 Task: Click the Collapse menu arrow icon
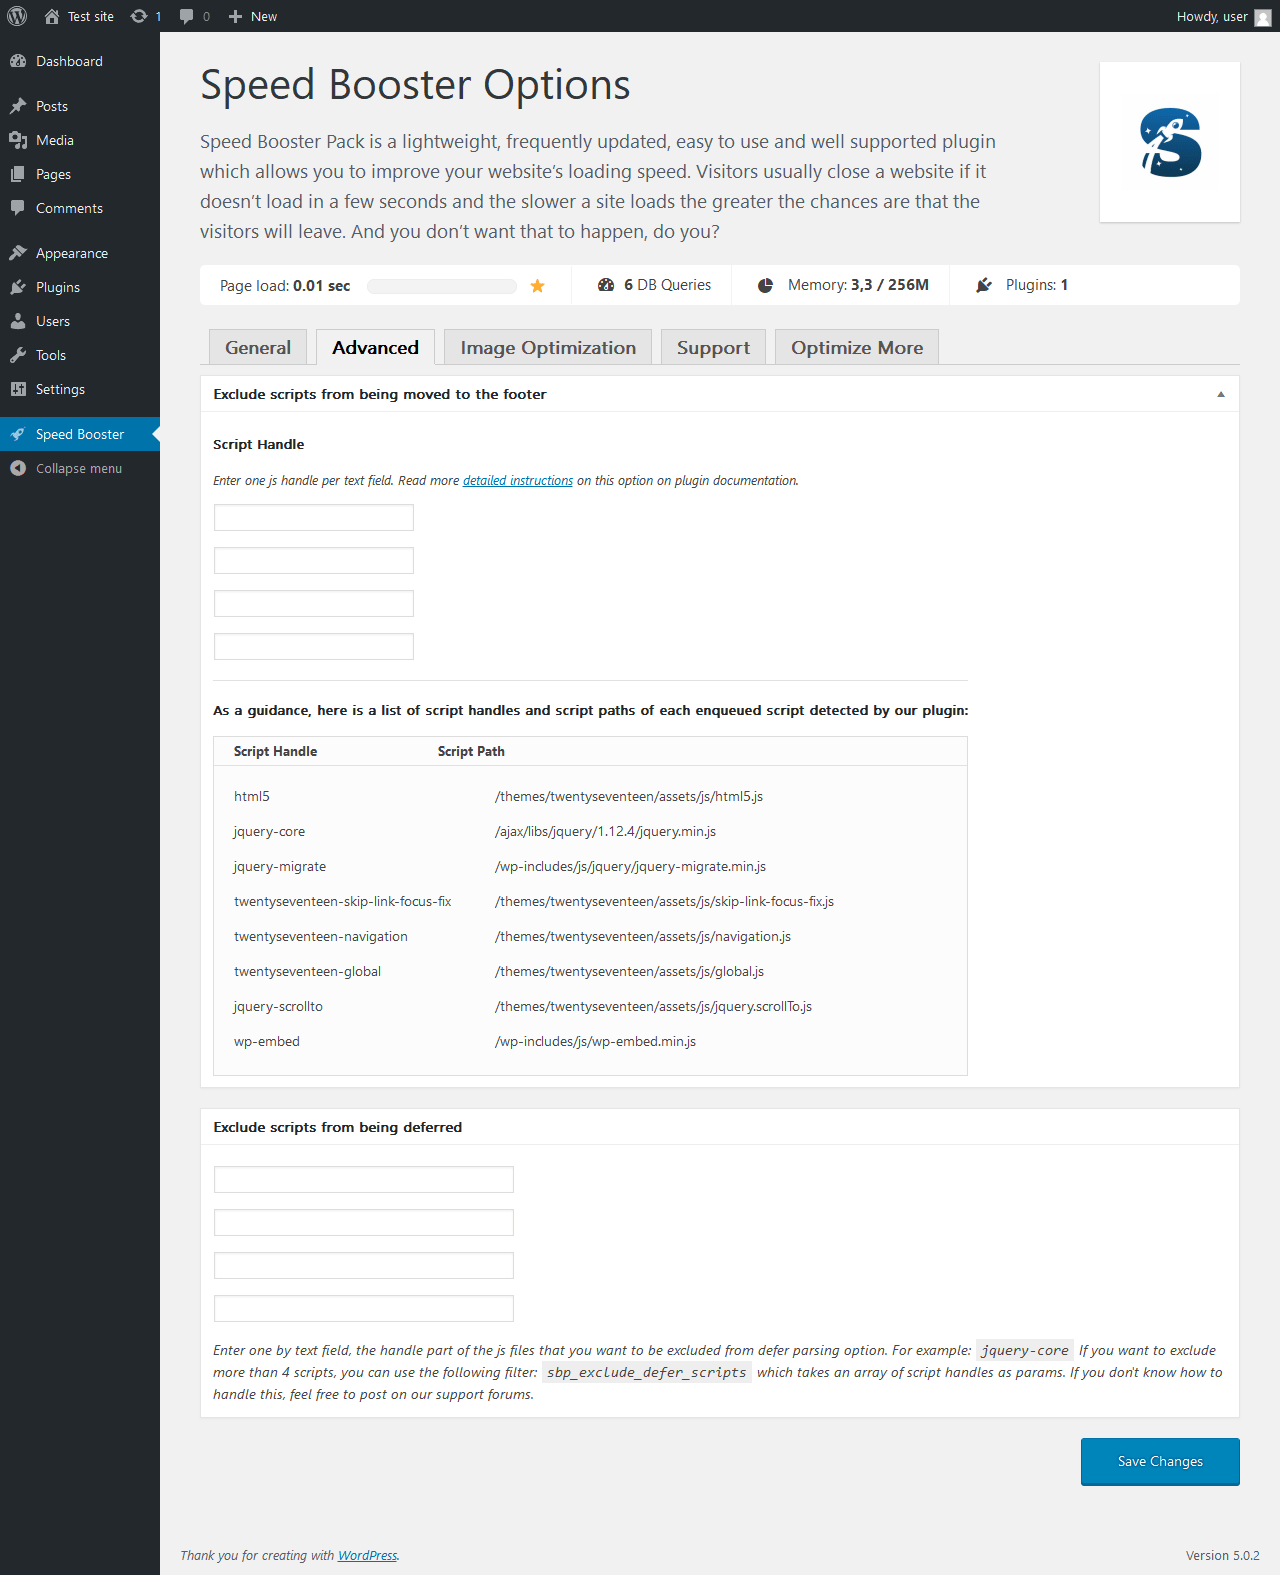[x=18, y=468]
